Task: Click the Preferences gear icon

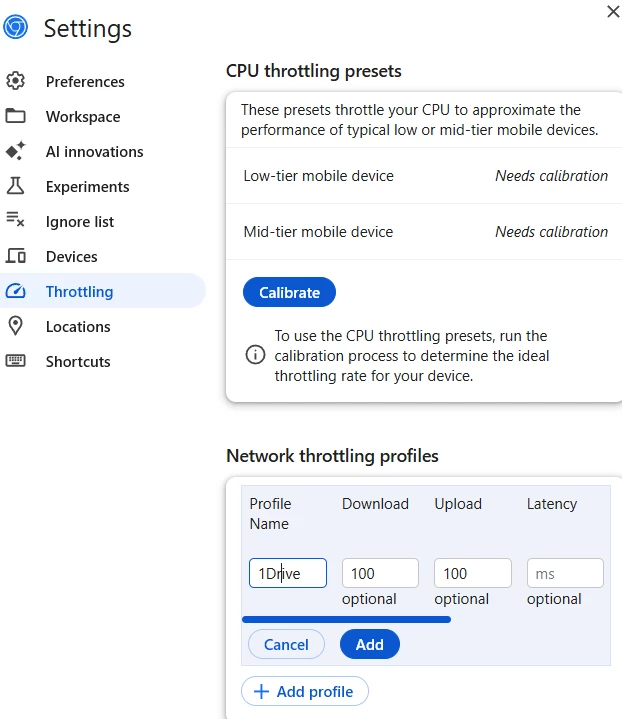Action: [16, 81]
